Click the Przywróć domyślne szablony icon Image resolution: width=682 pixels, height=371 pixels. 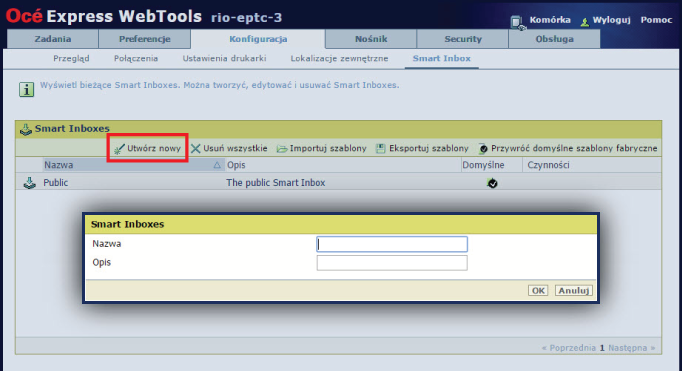click(483, 149)
